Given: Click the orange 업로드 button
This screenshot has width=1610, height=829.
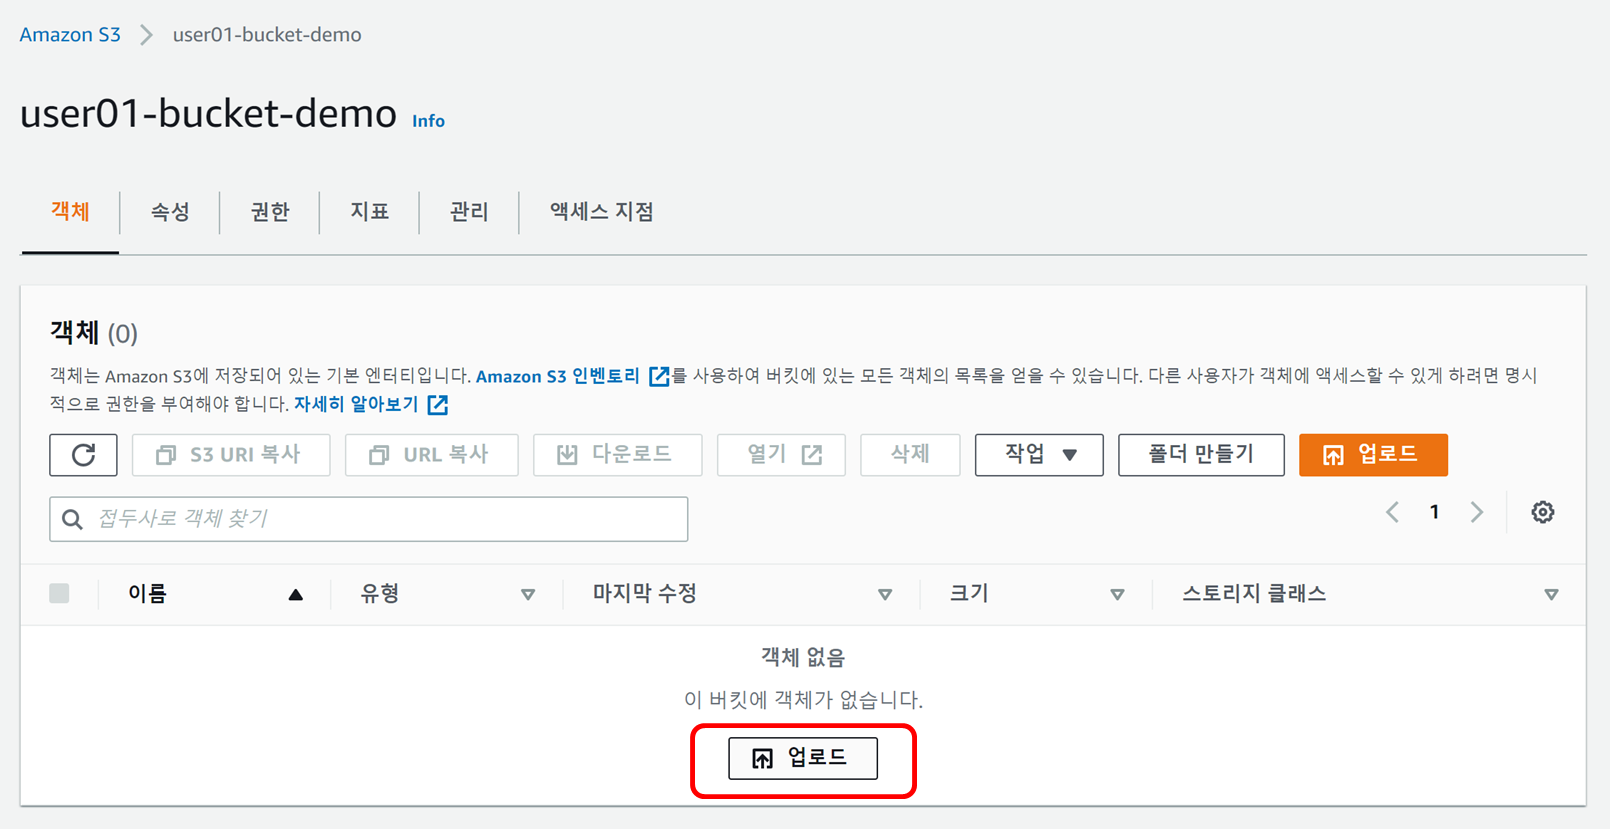Looking at the screenshot, I should [1372, 455].
